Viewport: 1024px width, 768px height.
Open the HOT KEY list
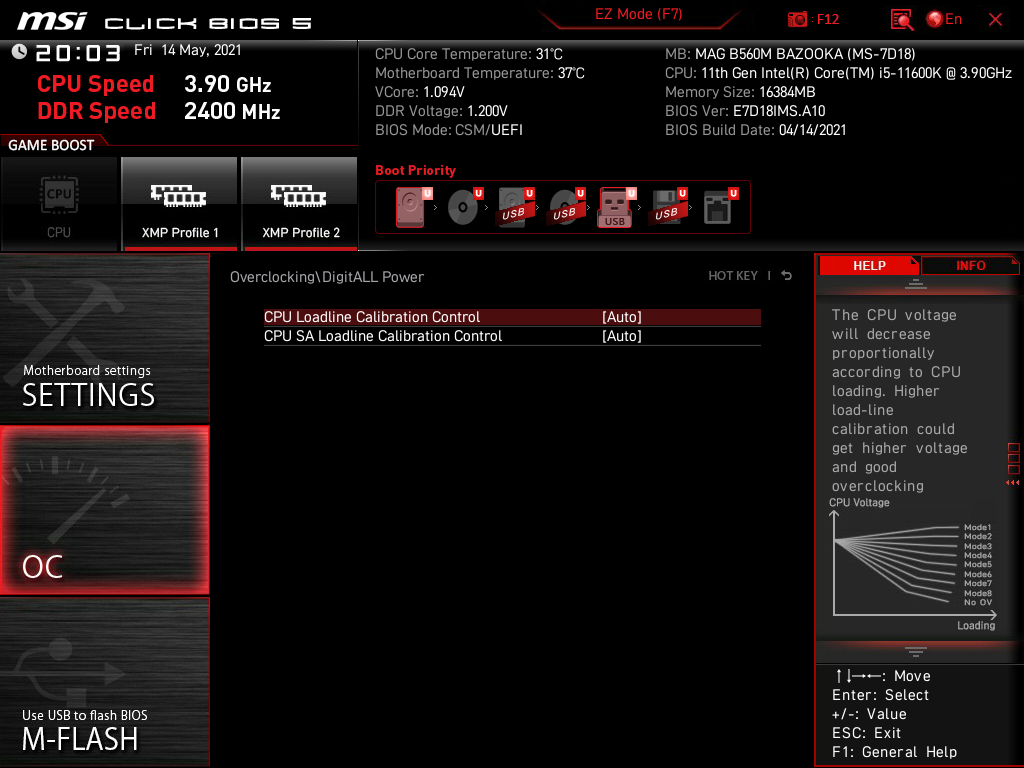pos(733,276)
